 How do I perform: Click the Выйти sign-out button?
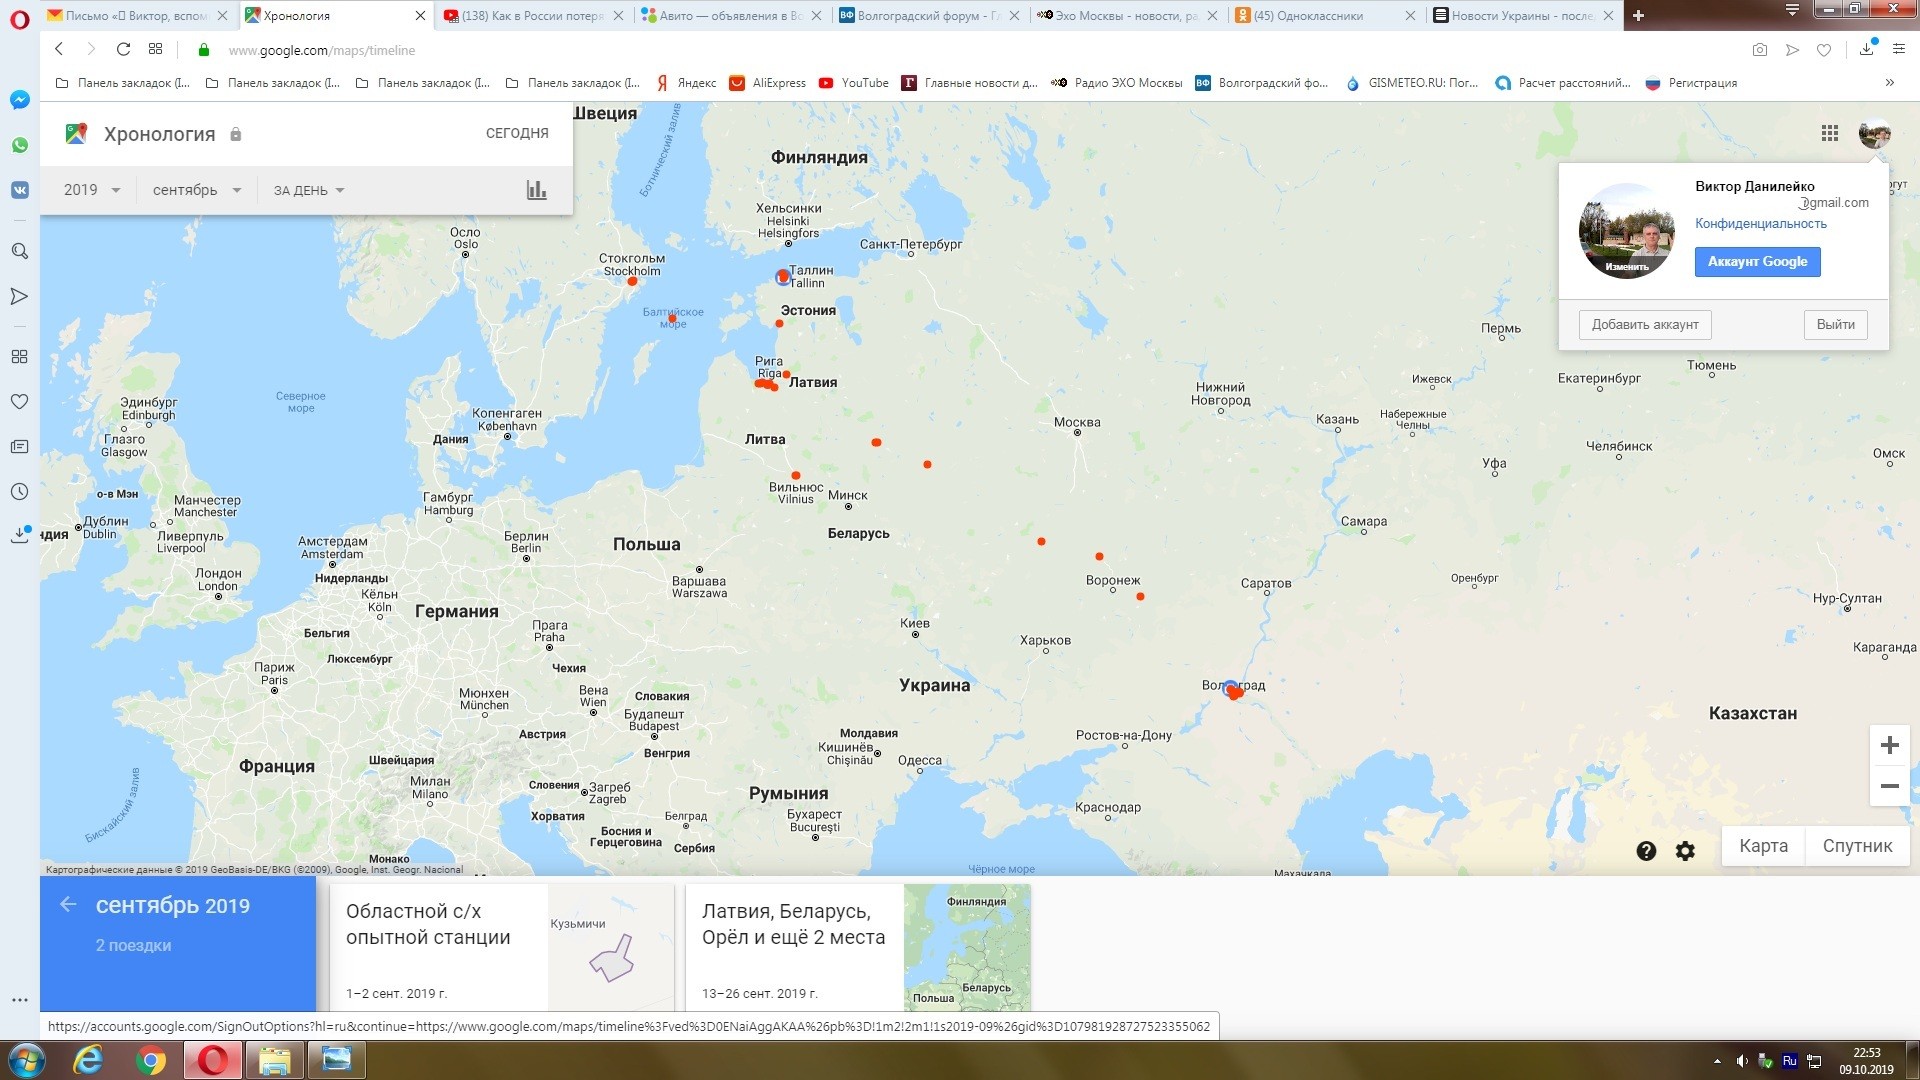coord(1835,325)
